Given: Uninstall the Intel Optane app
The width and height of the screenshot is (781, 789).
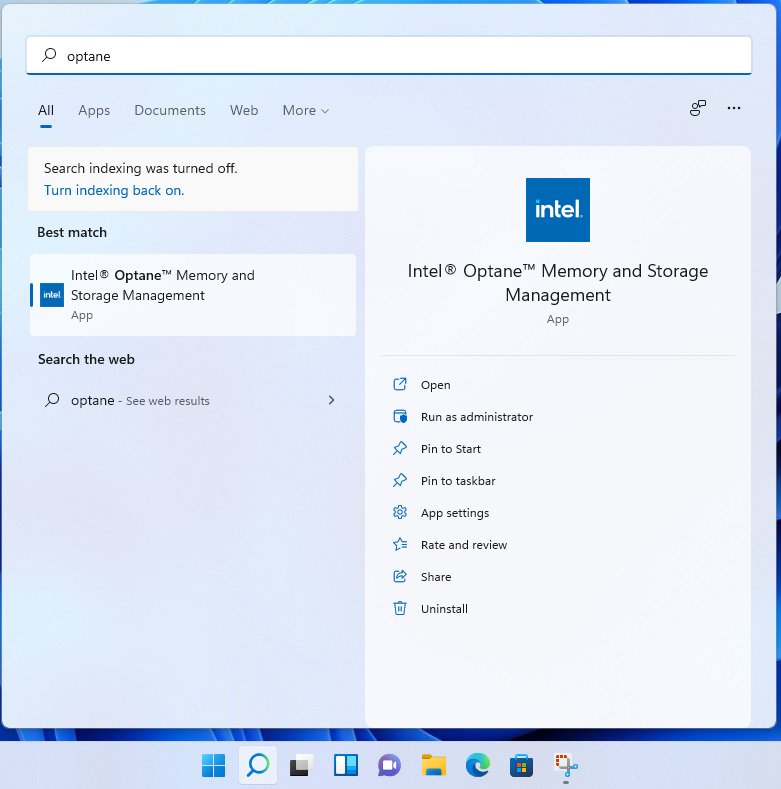Looking at the screenshot, I should [444, 609].
